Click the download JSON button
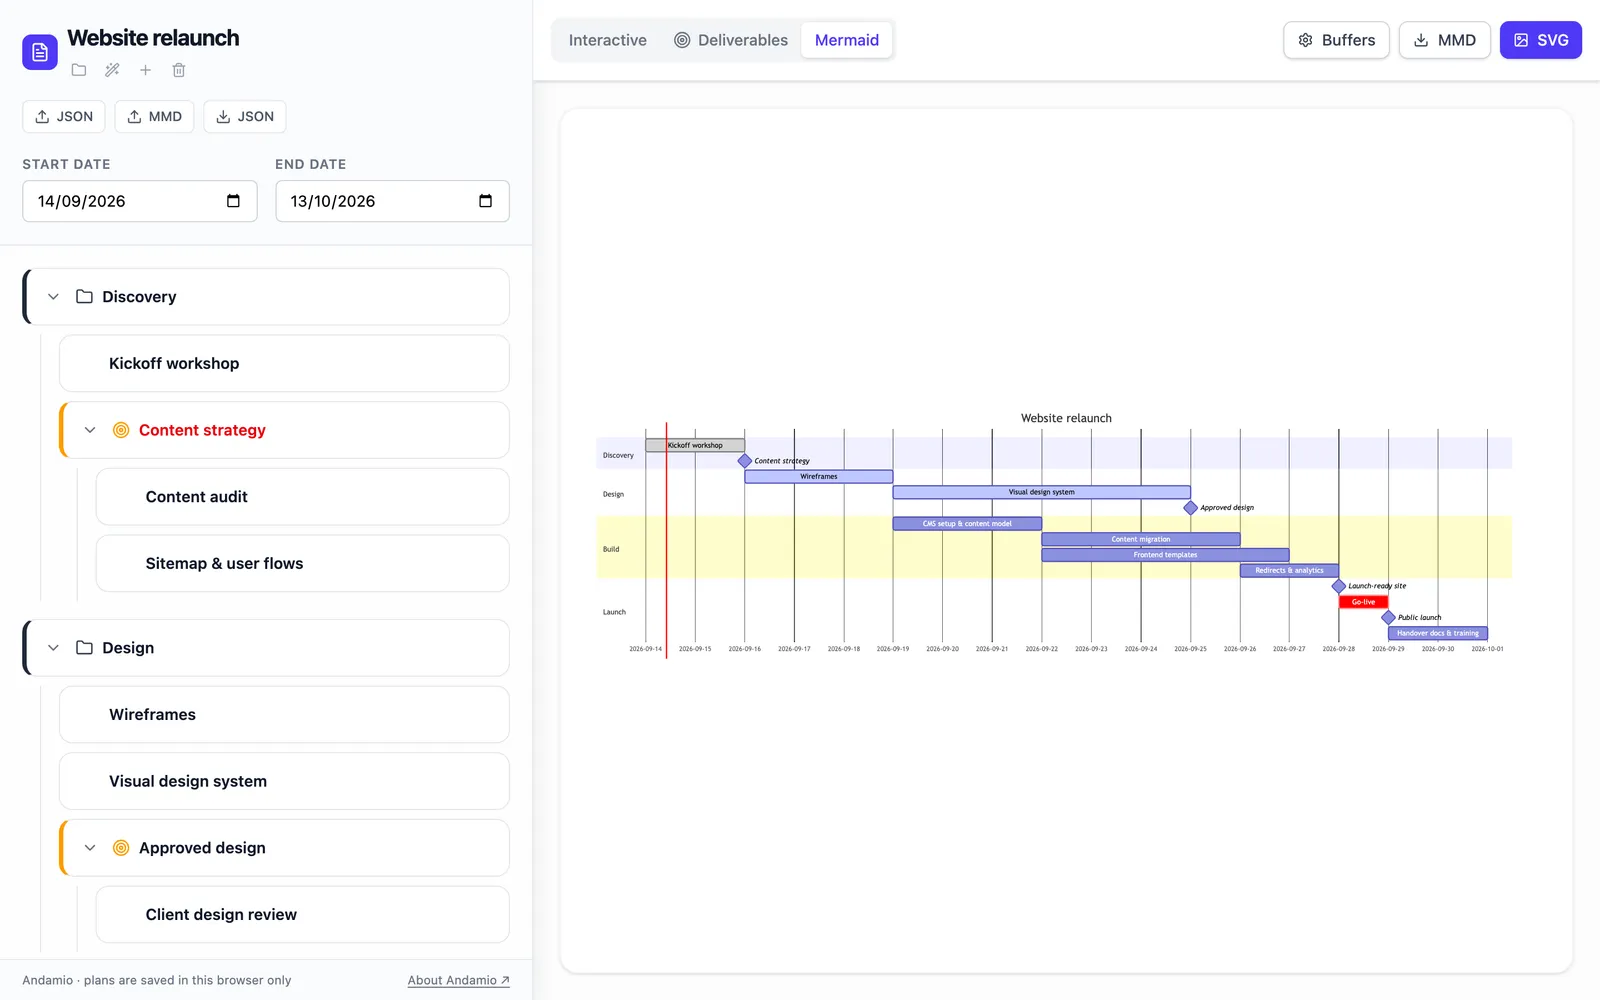The height and width of the screenshot is (1000, 1600). [x=245, y=117]
